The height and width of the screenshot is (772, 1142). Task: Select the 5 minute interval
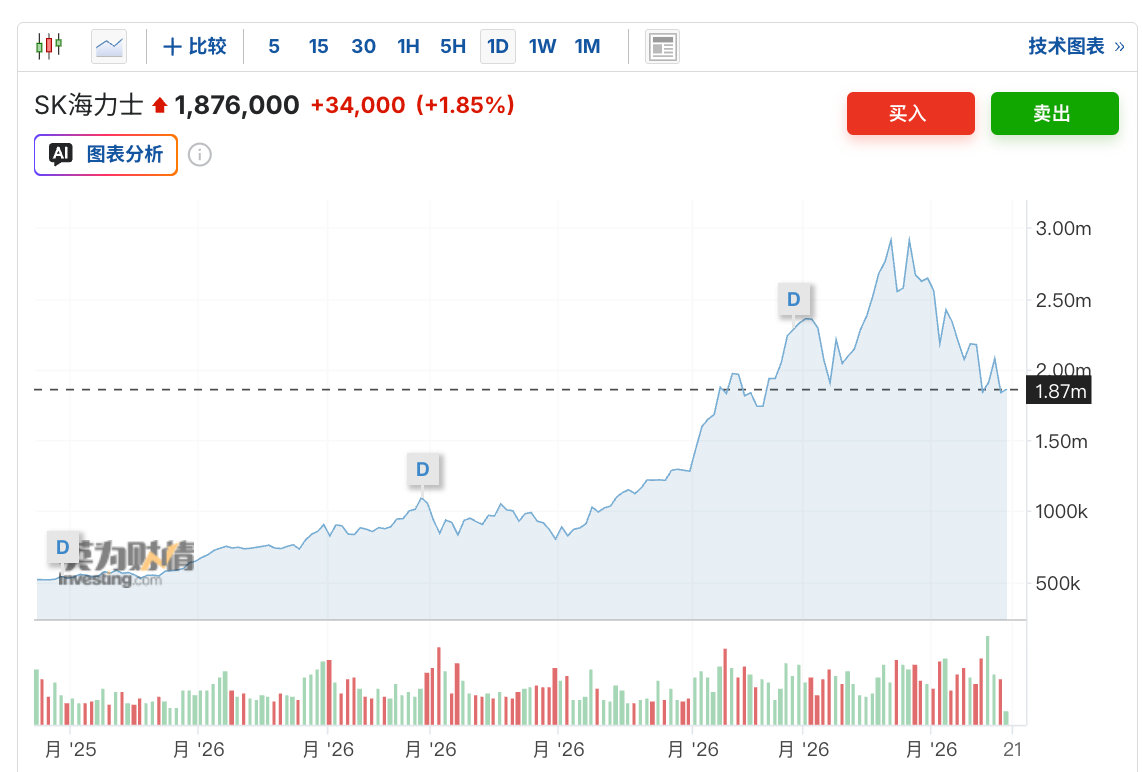pos(274,47)
